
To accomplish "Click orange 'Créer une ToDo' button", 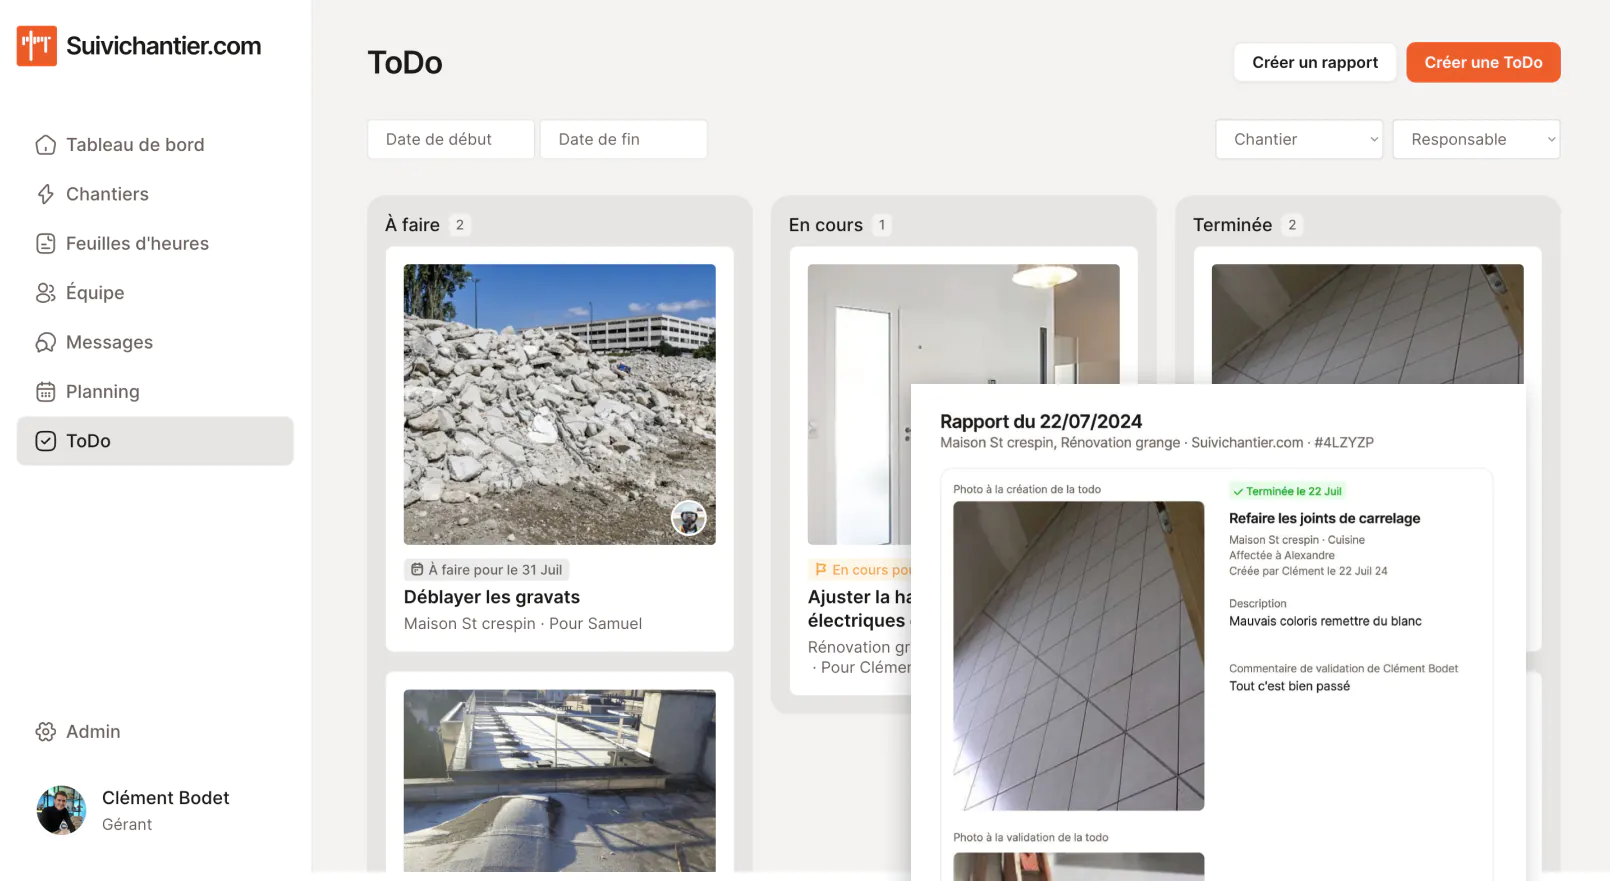I will (x=1483, y=62).
